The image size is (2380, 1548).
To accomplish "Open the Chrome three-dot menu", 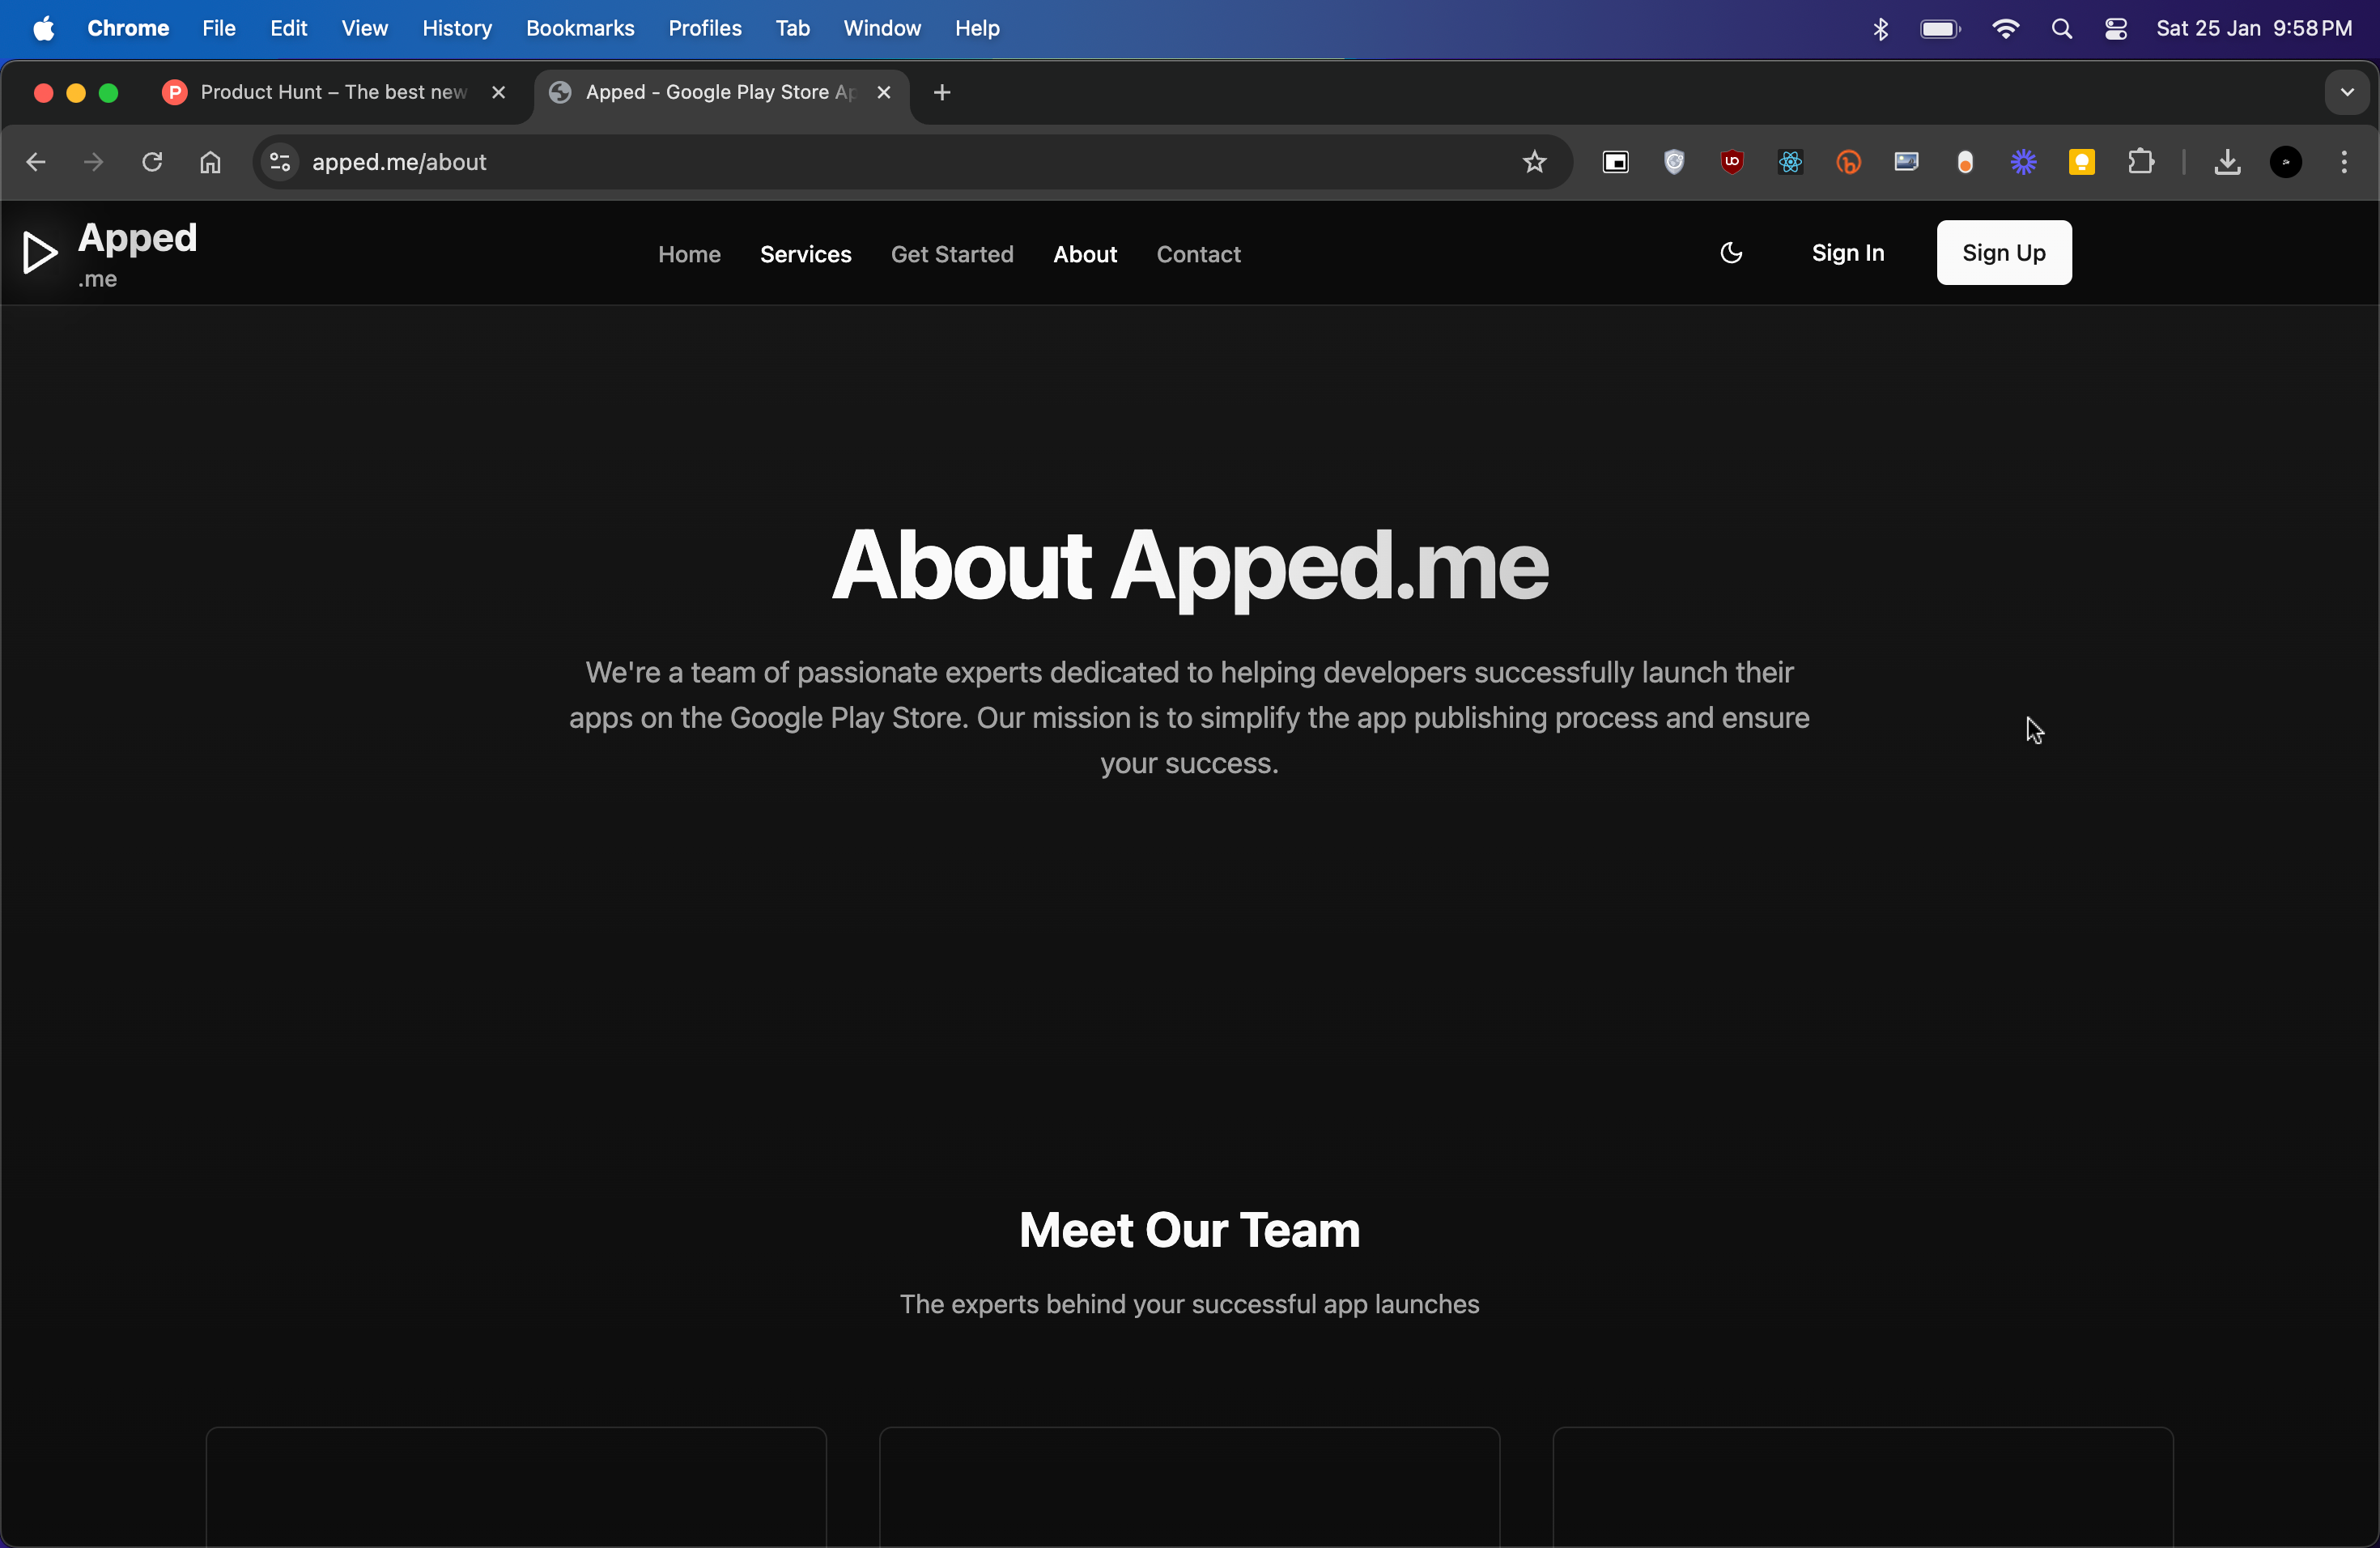I will 2344,162.
